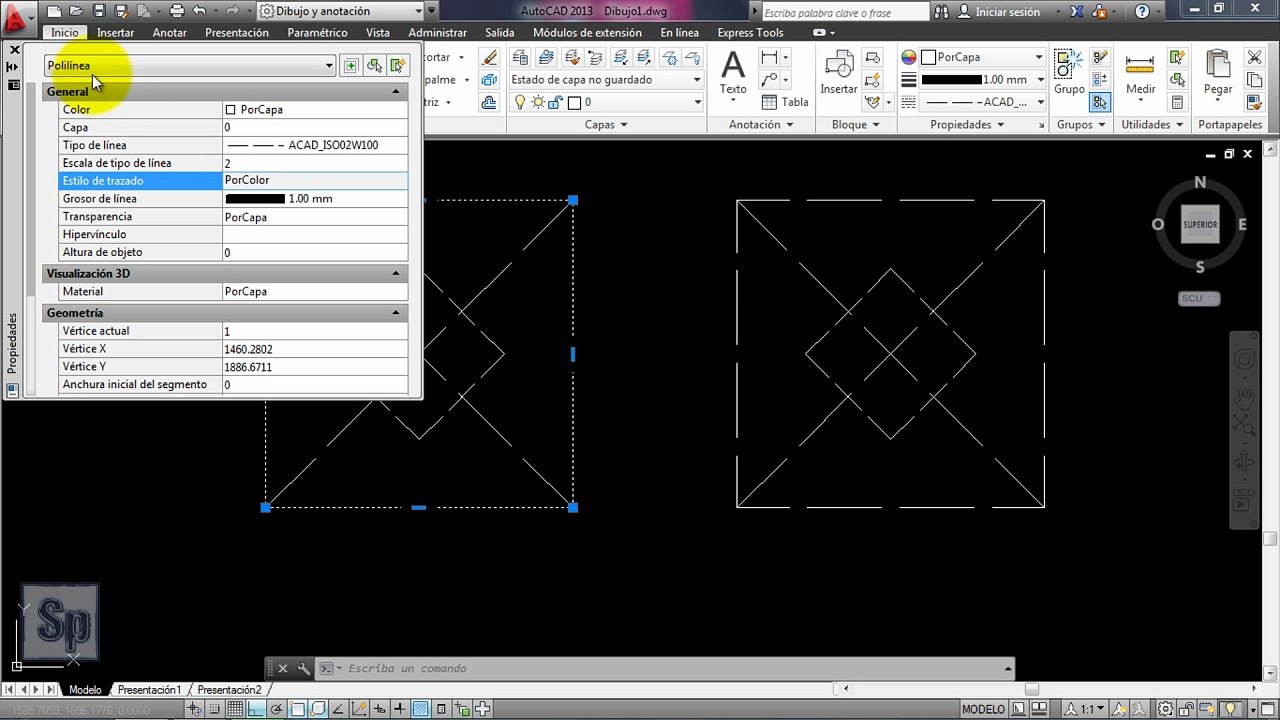
Task: Toggle the grid display in status bar
Action: click(x=235, y=710)
